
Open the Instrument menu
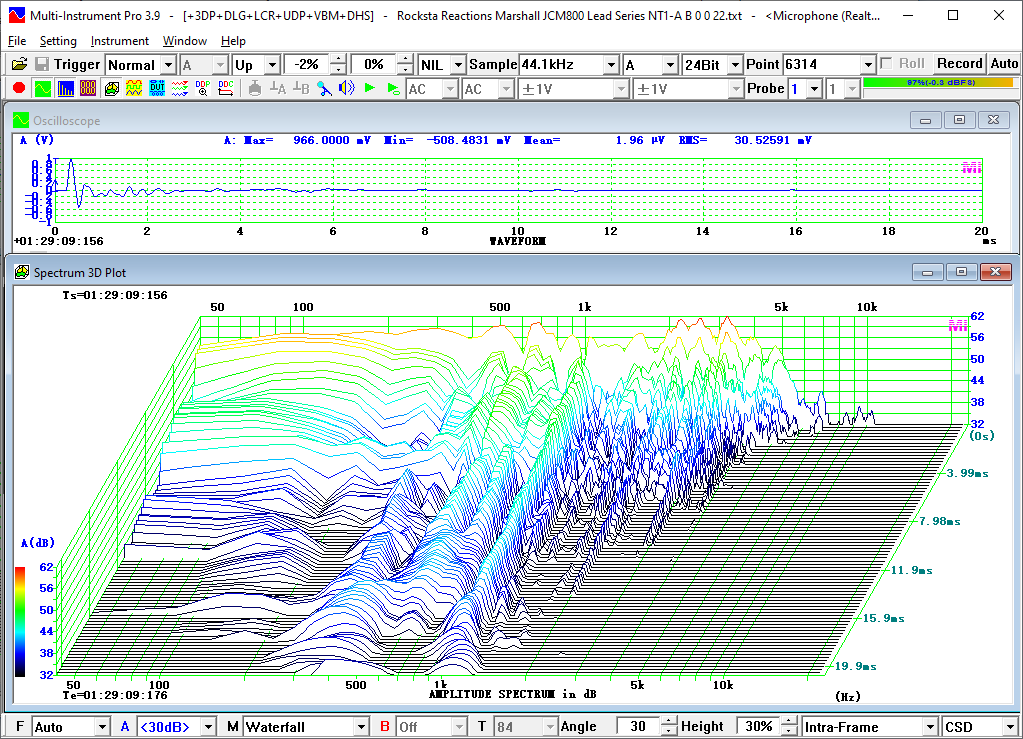point(119,41)
